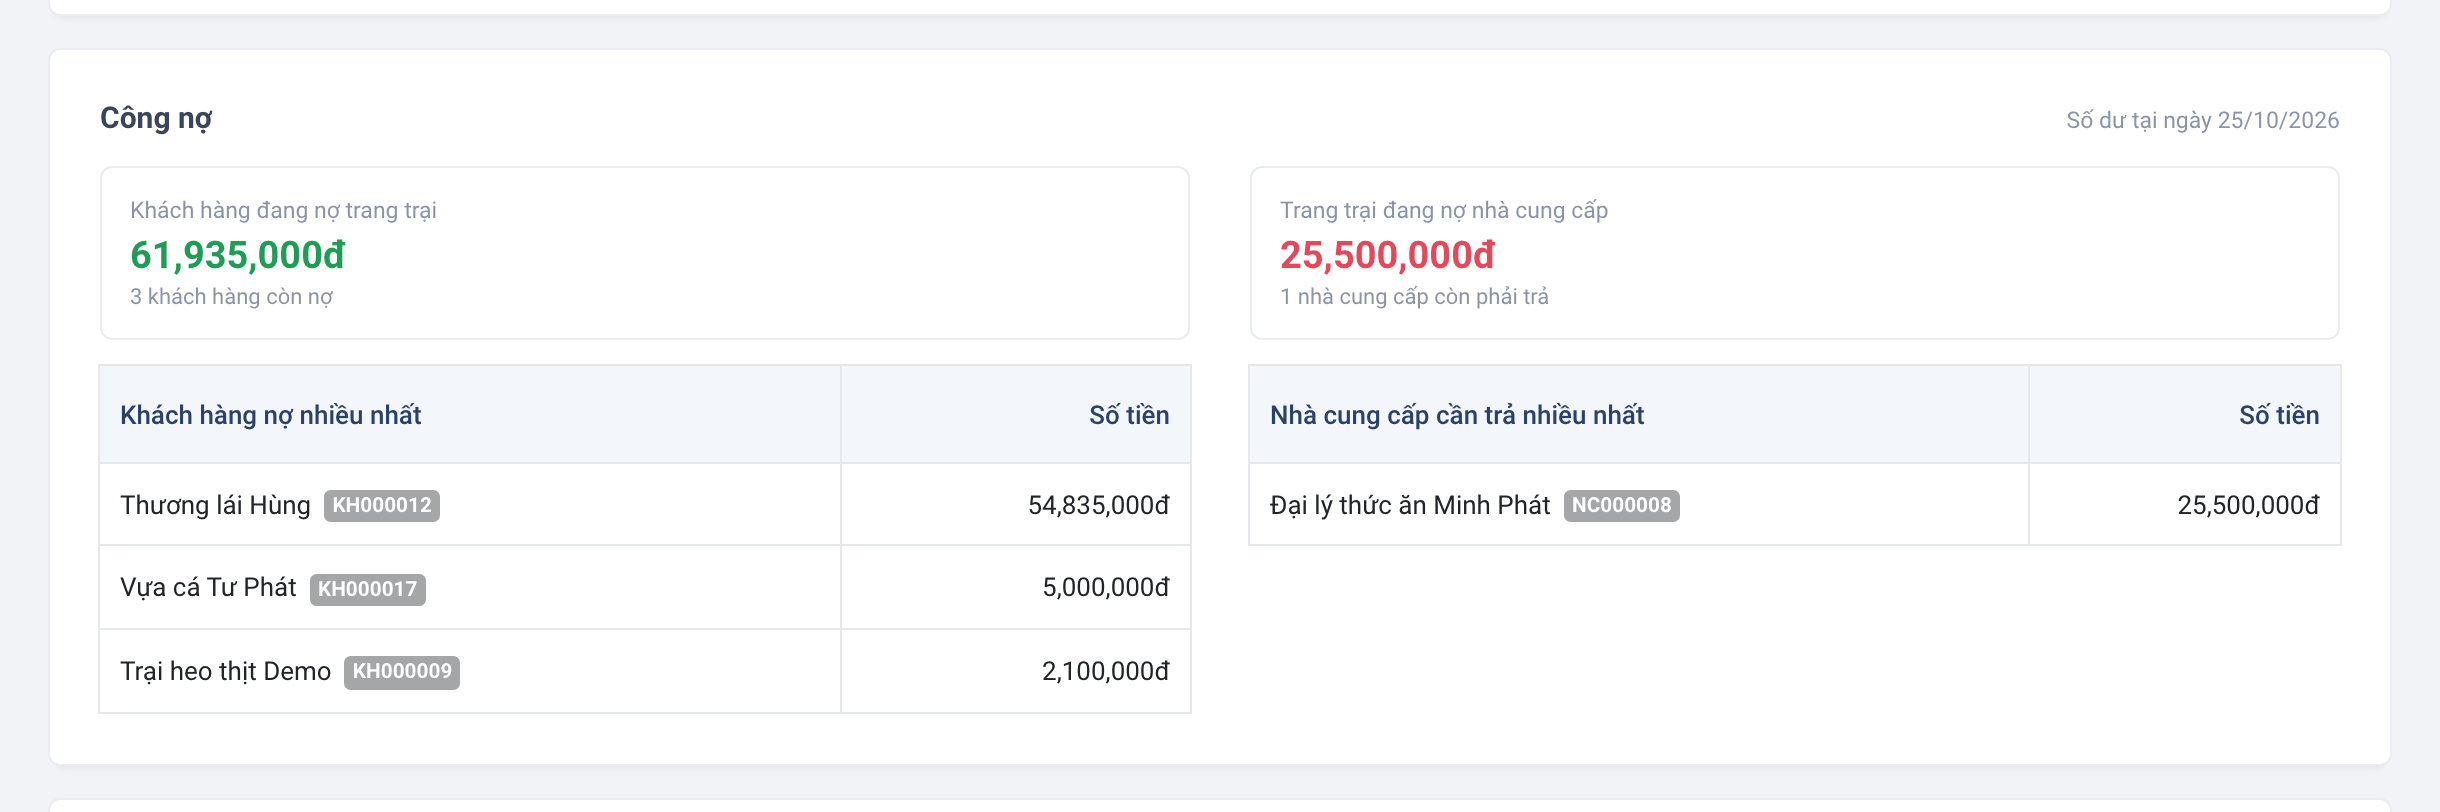This screenshot has height=812, width=2440.
Task: Open the customer 'Vựa cá Tư Phát'
Action: (208, 588)
